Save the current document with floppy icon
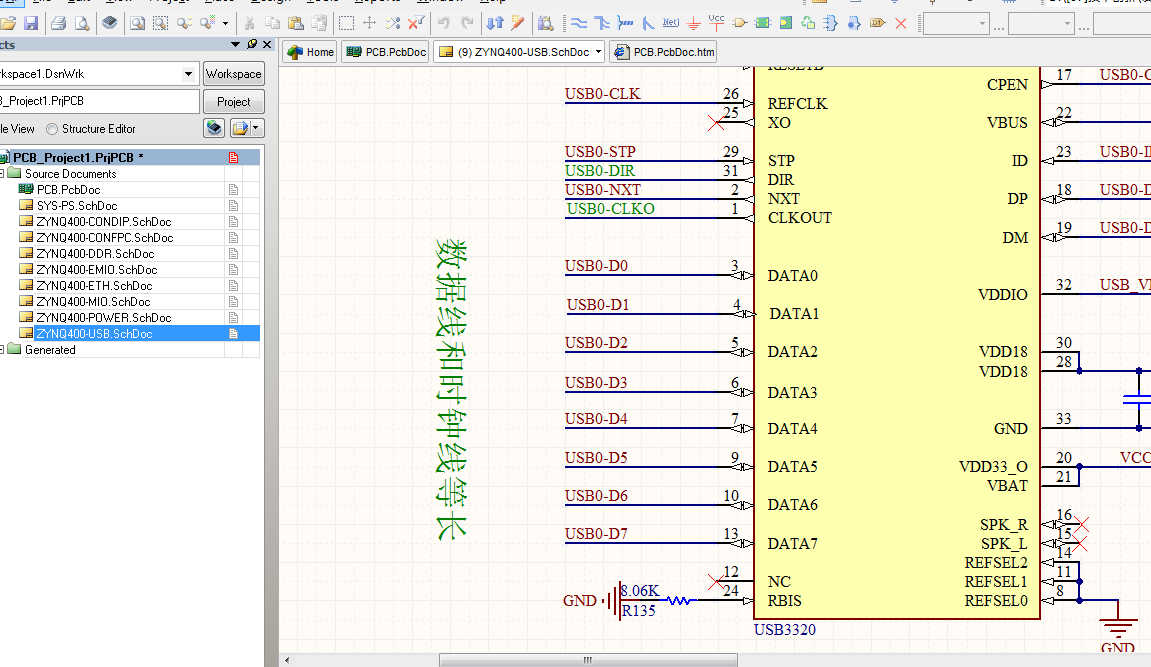 tap(31, 23)
